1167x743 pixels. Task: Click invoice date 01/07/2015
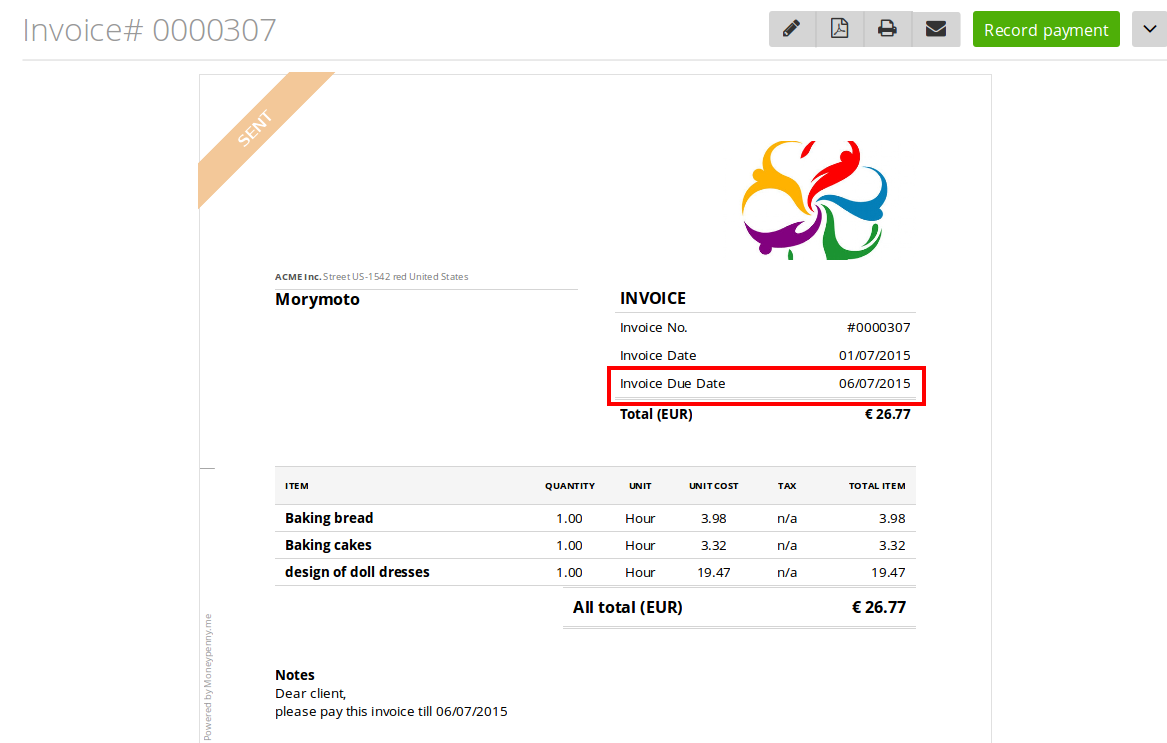click(875, 355)
